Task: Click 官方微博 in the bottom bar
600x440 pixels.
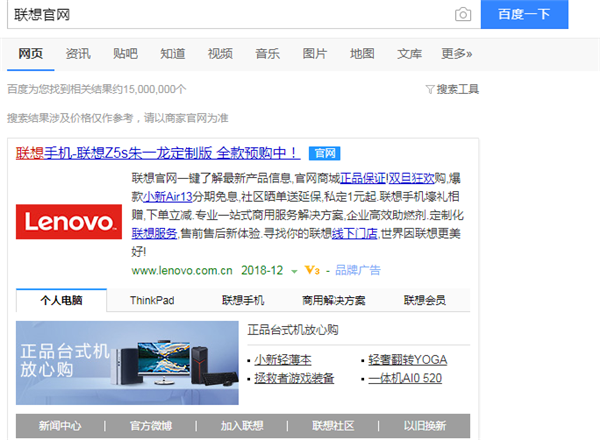Action: click(151, 426)
